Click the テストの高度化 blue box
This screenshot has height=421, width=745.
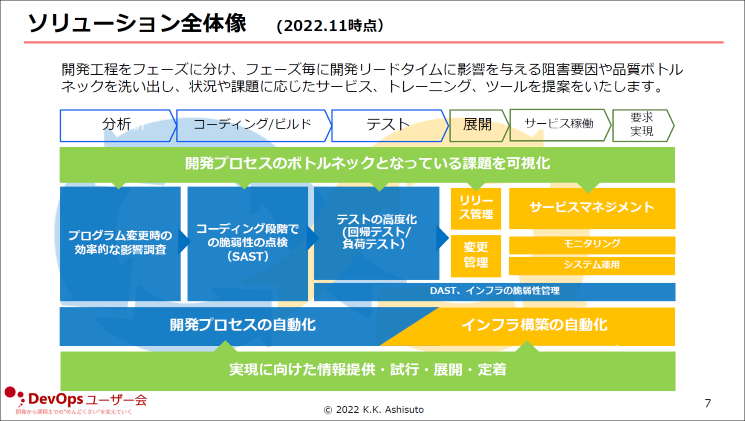pos(376,232)
